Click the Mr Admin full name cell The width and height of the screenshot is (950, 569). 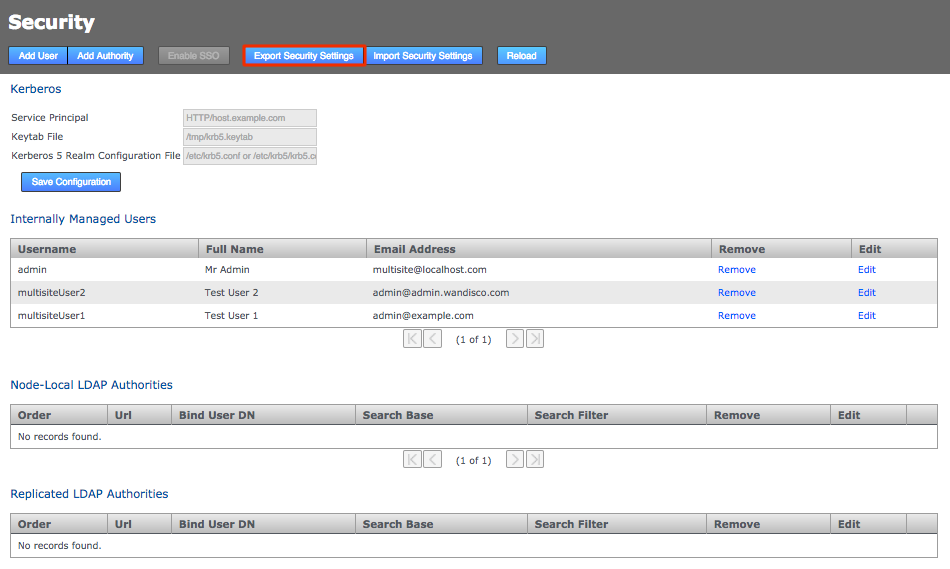point(227,270)
